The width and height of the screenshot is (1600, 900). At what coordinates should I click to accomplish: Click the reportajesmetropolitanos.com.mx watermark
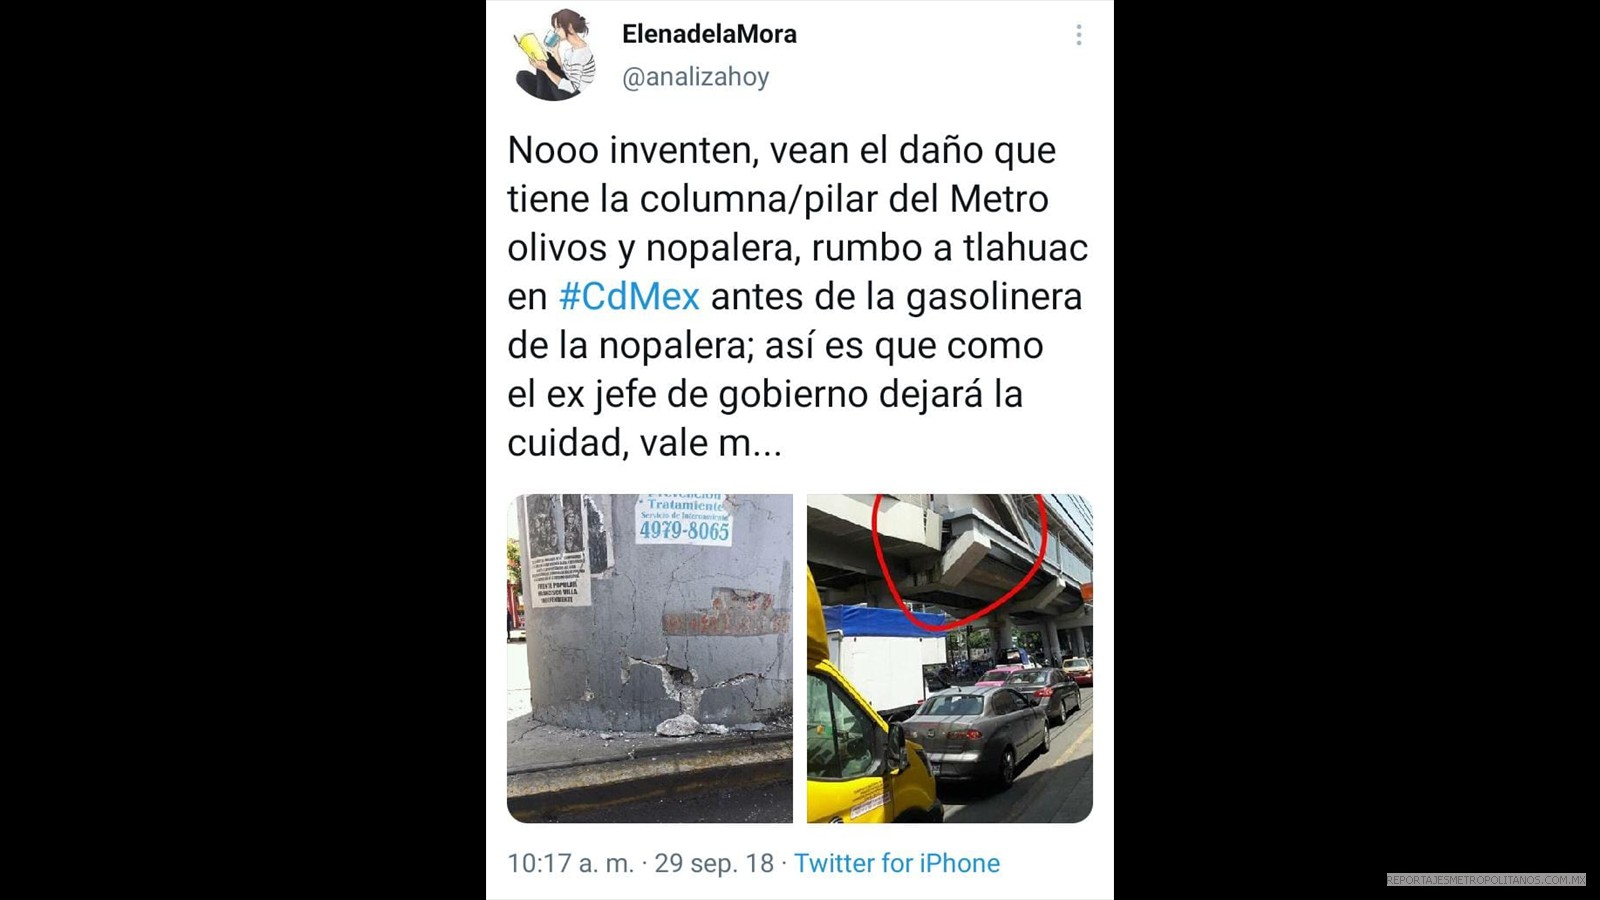(1486, 880)
